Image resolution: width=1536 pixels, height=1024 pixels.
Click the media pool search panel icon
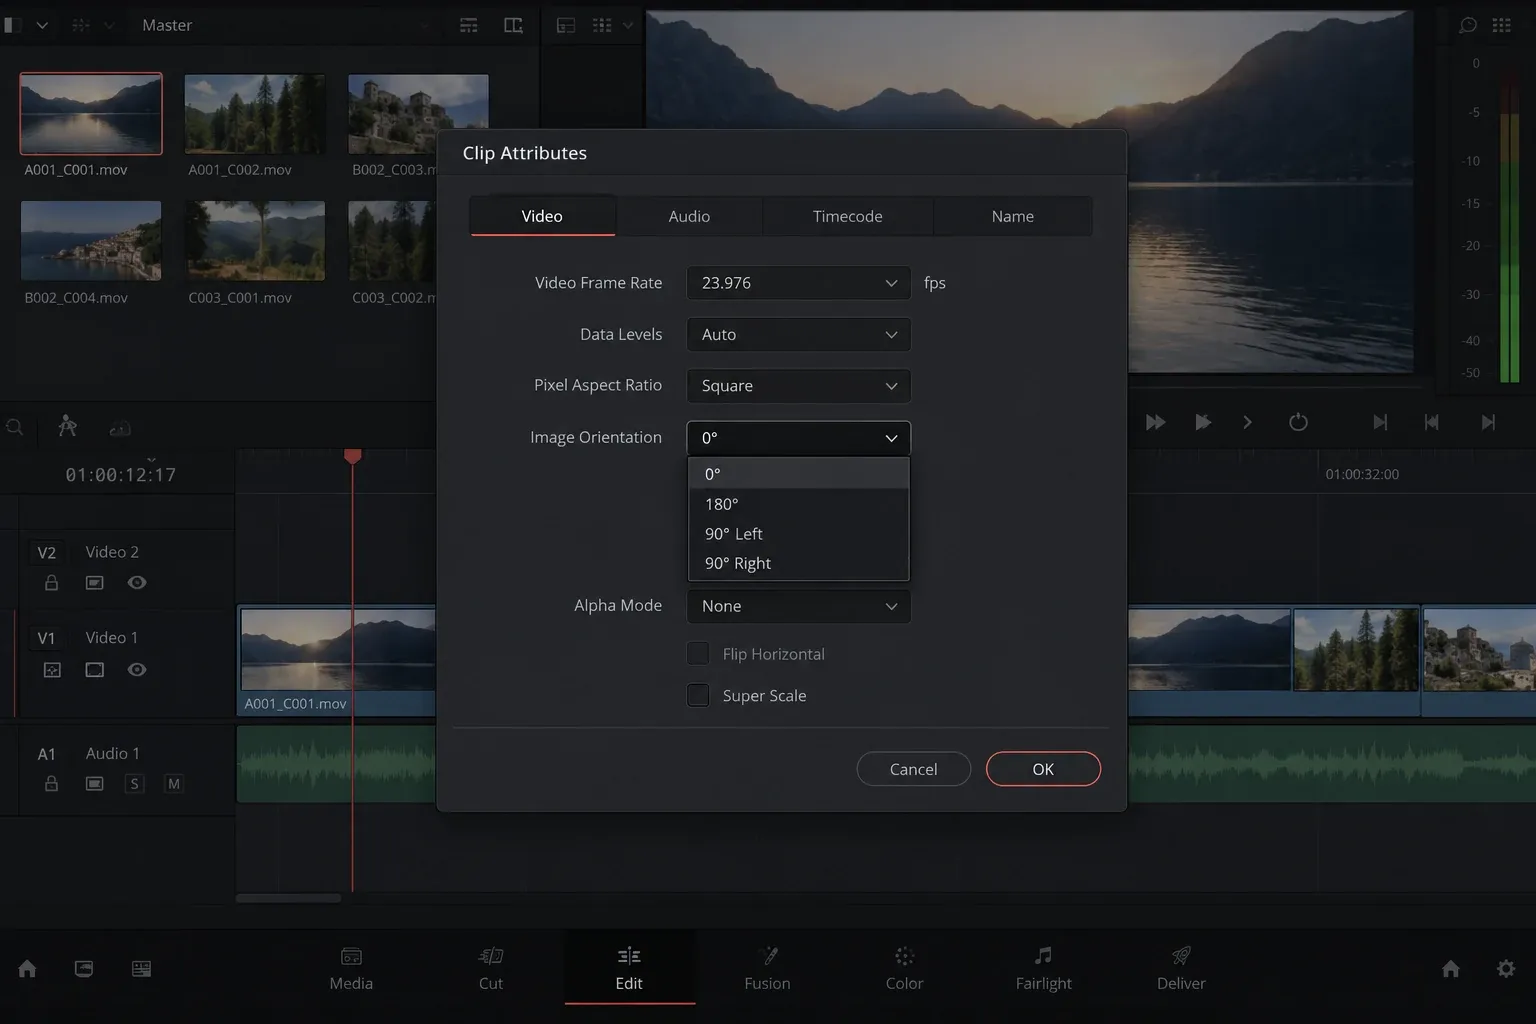pyautogui.click(x=513, y=25)
